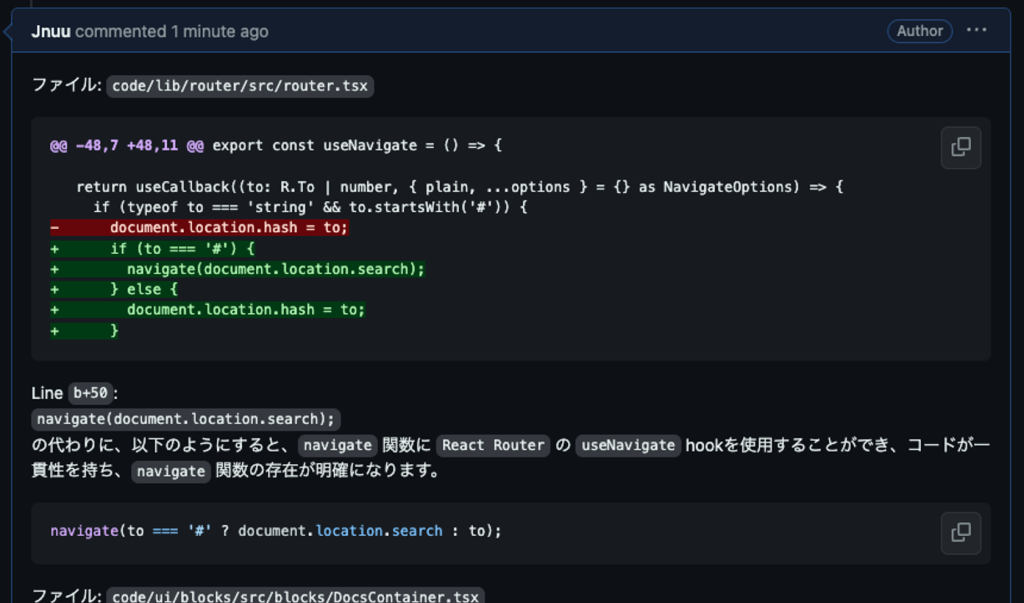1024x603 pixels.
Task: Click the Author badge
Action: pyautogui.click(x=919, y=31)
